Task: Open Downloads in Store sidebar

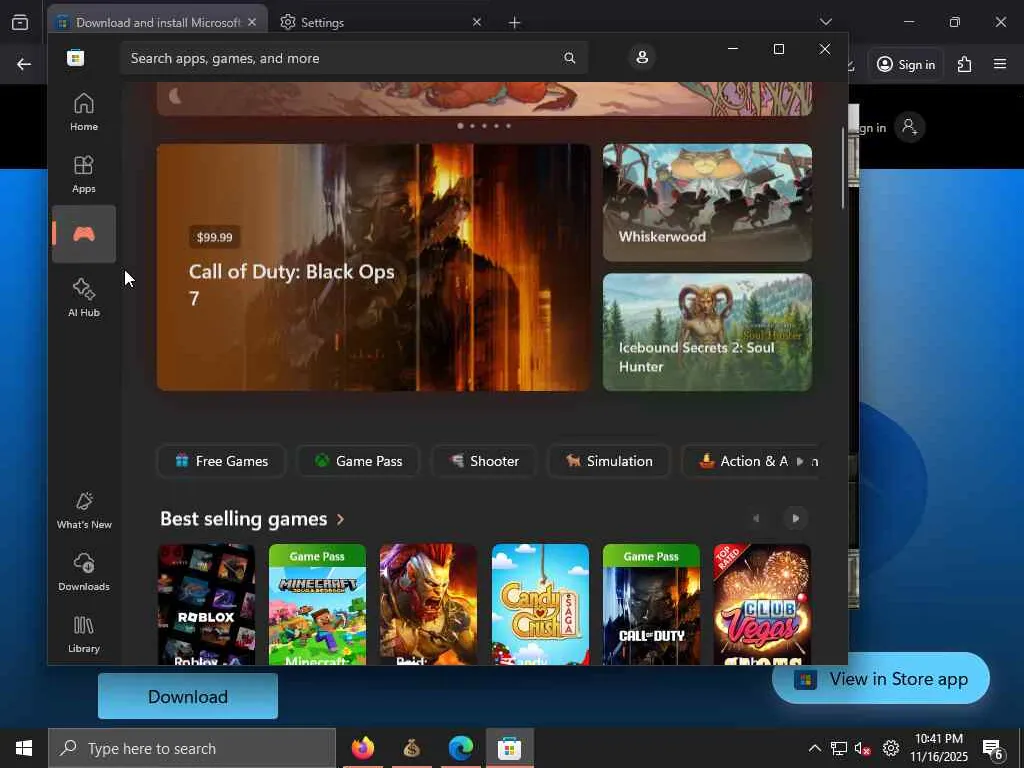Action: tap(84, 572)
